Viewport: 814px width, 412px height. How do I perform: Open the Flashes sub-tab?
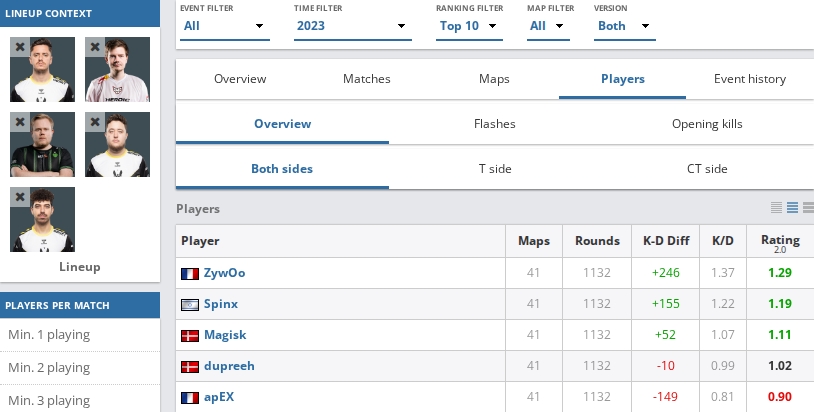(x=495, y=124)
